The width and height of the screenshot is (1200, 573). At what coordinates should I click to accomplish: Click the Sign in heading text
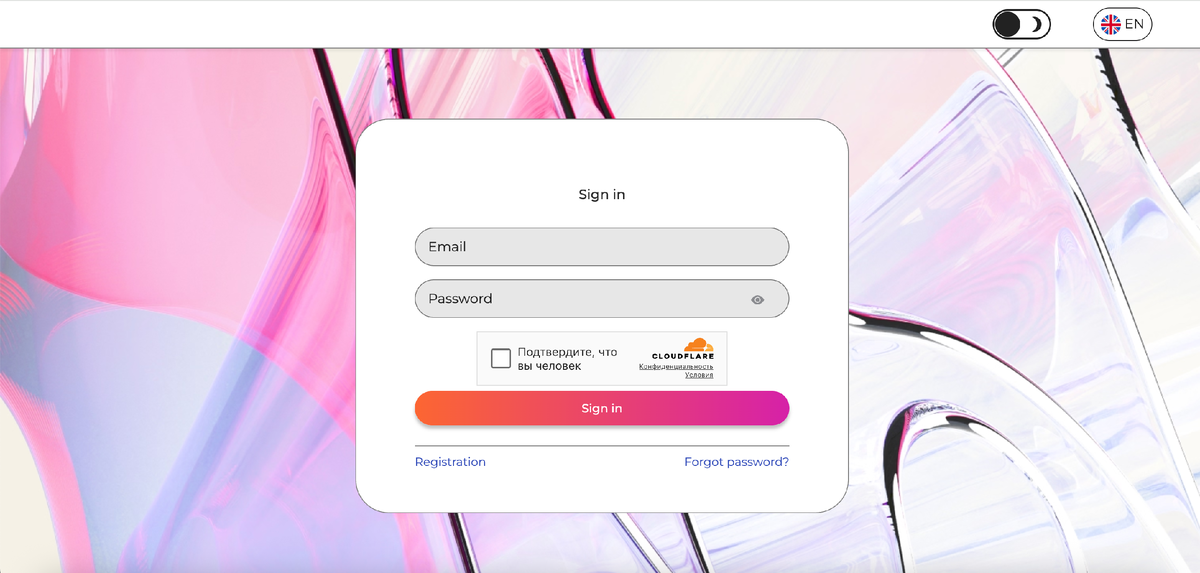(x=602, y=194)
